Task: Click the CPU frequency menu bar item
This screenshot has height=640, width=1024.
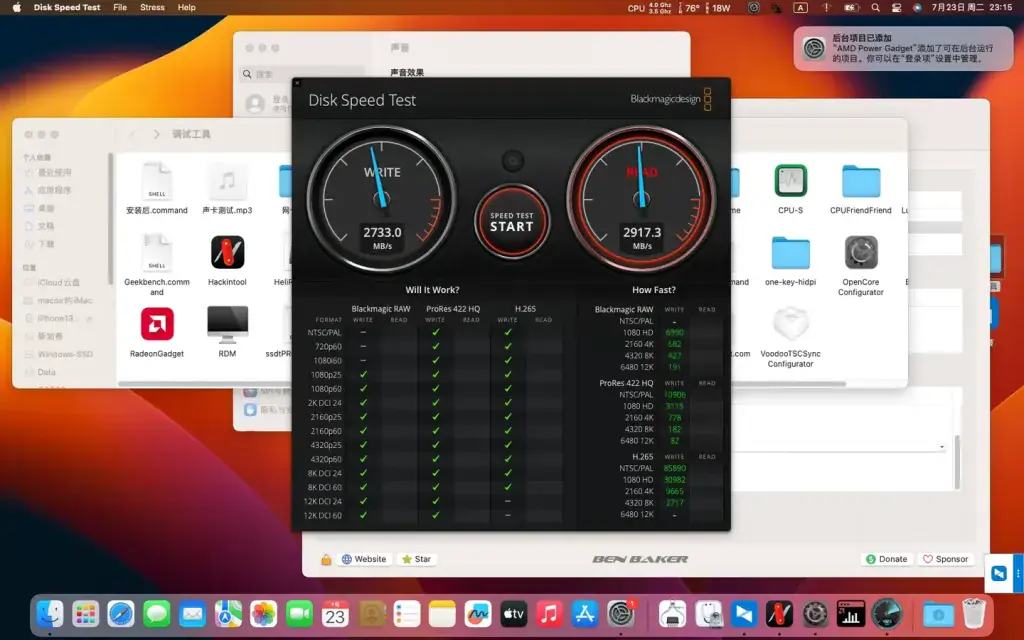Action: coord(650,8)
